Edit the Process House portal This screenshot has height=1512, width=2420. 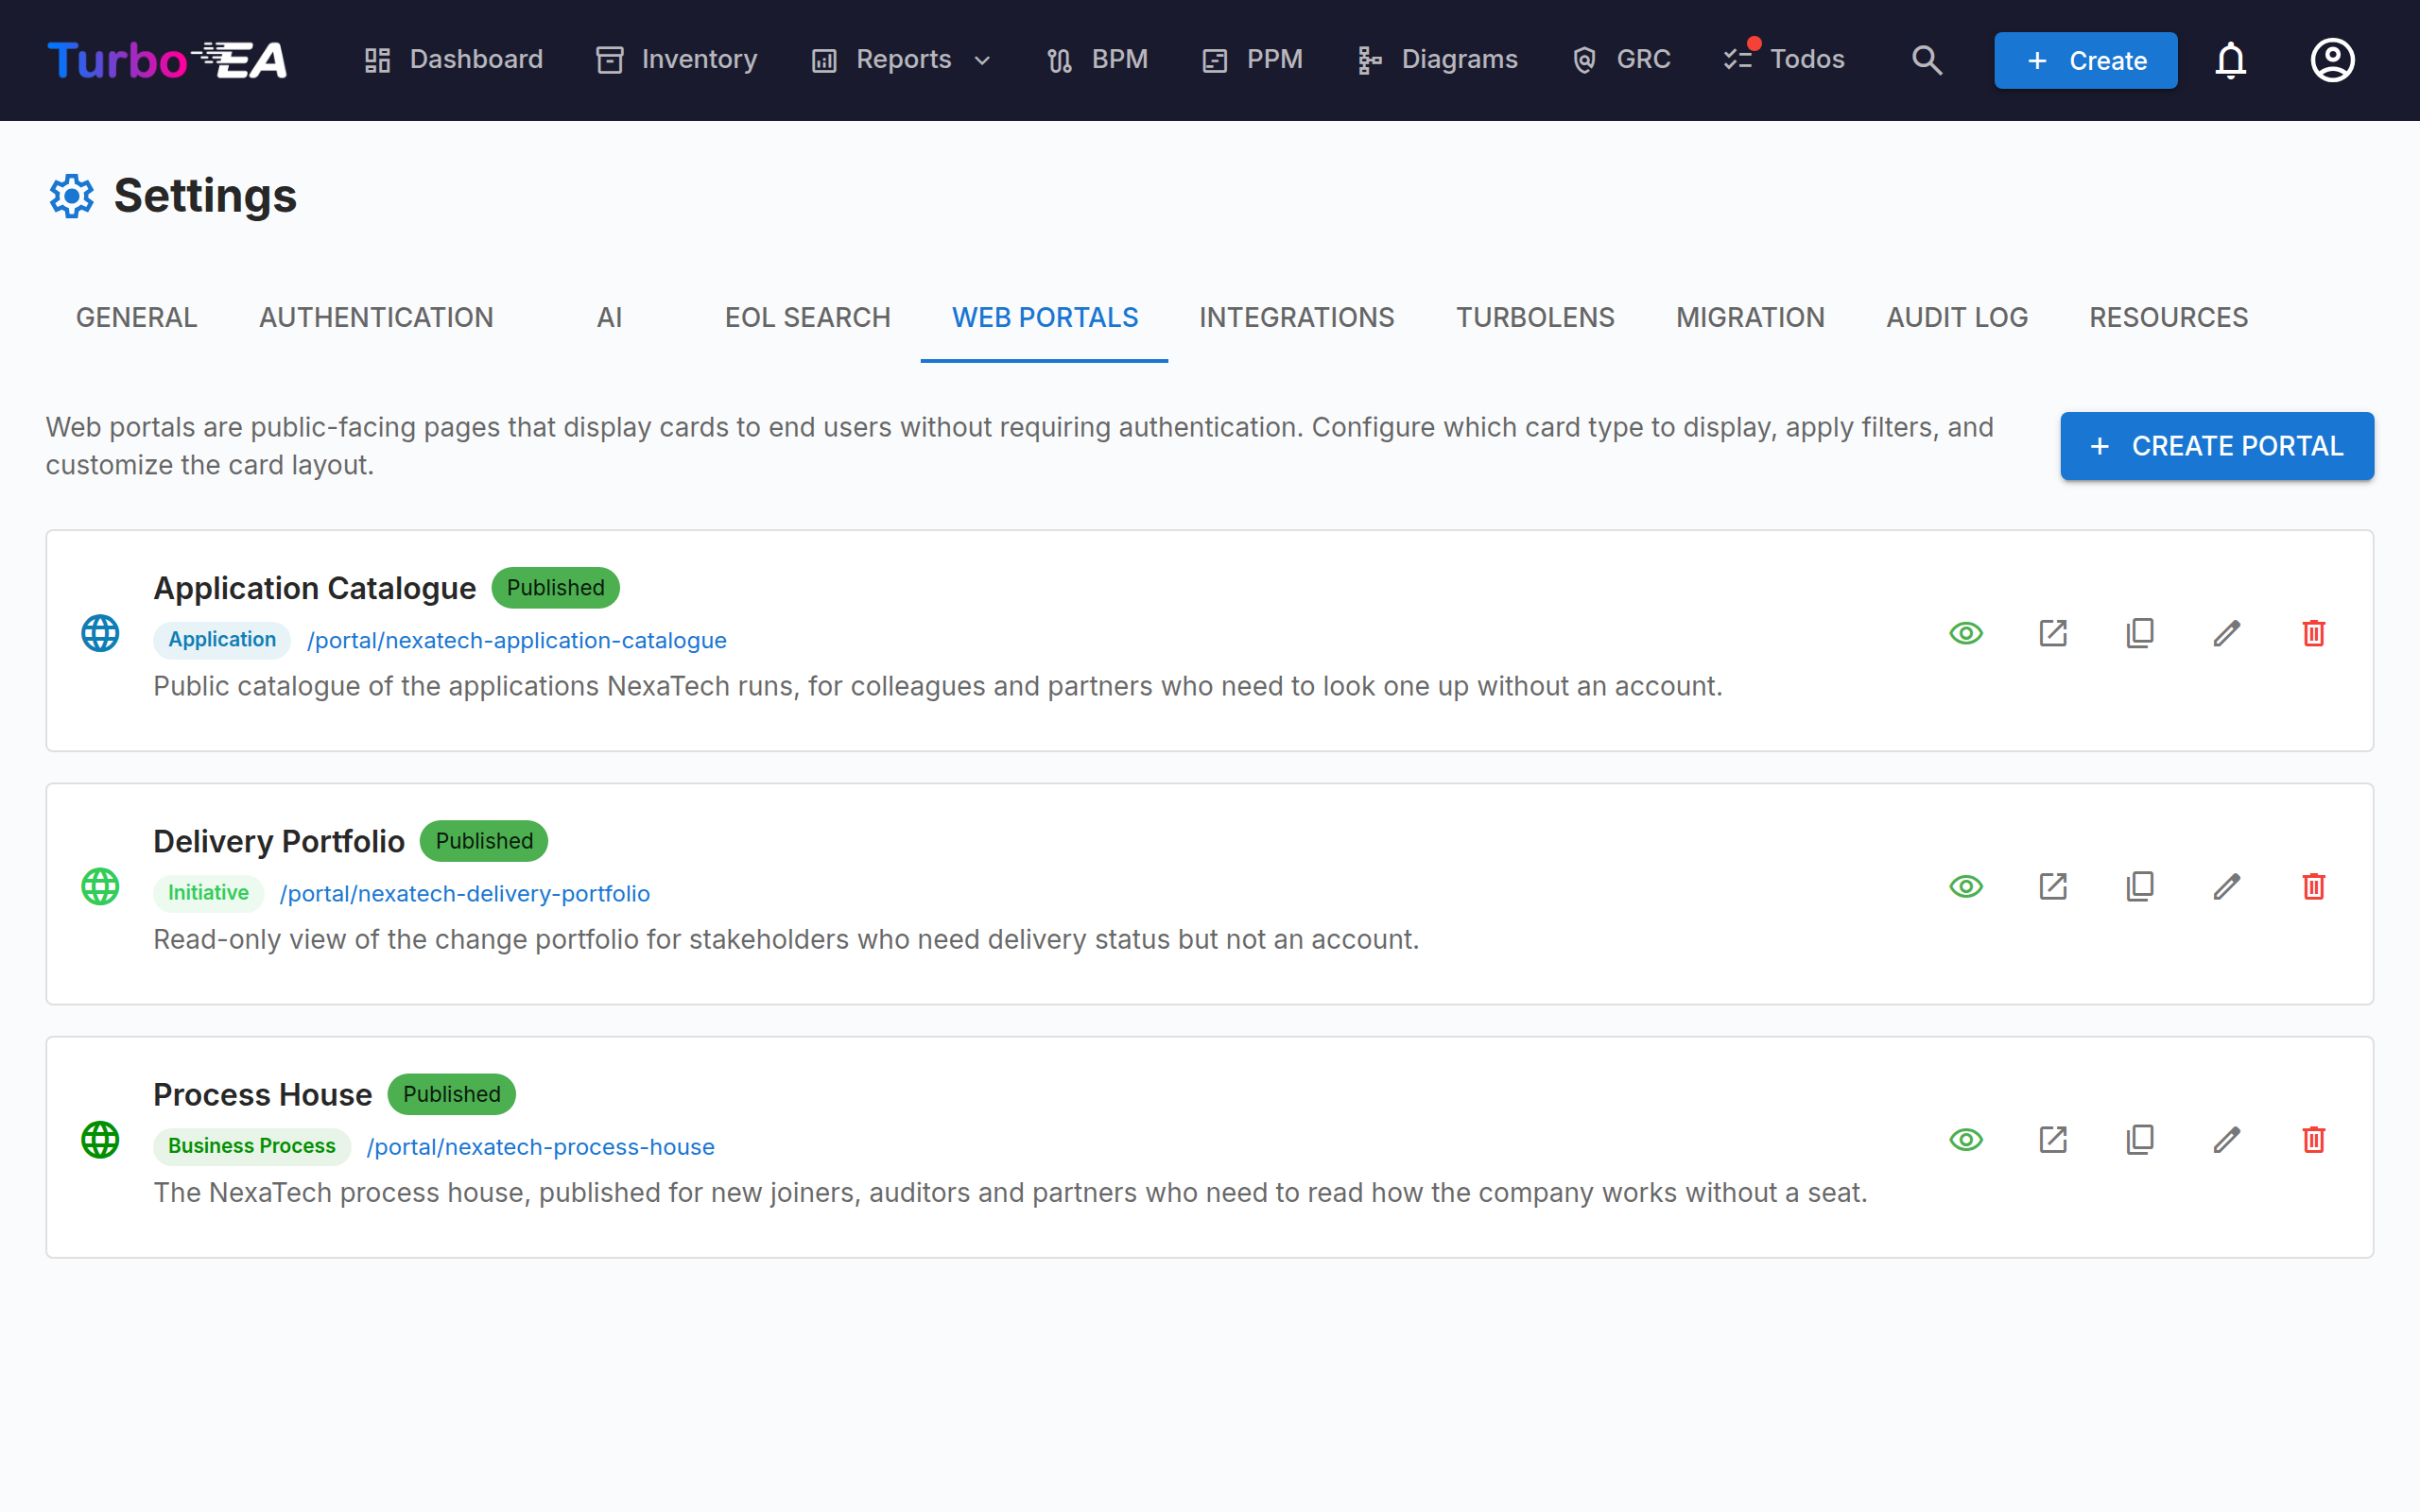[x=2226, y=1139]
